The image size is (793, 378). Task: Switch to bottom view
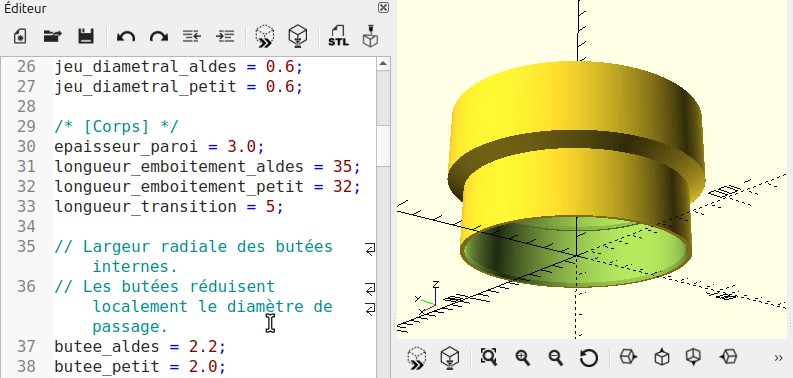(x=693, y=357)
